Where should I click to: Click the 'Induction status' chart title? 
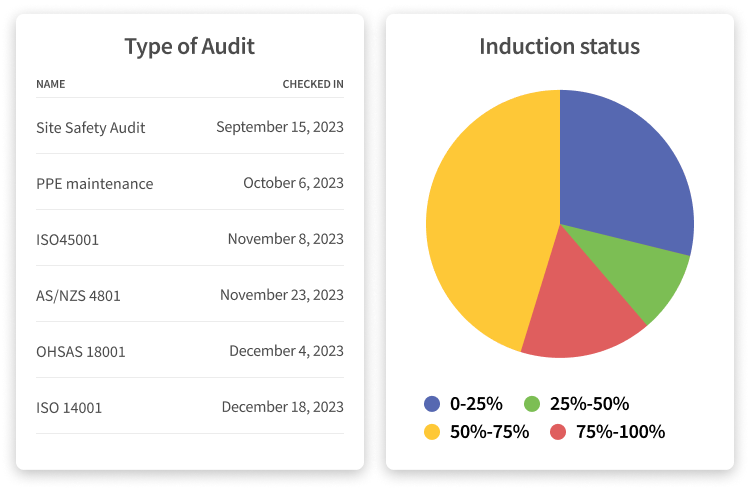560,47
